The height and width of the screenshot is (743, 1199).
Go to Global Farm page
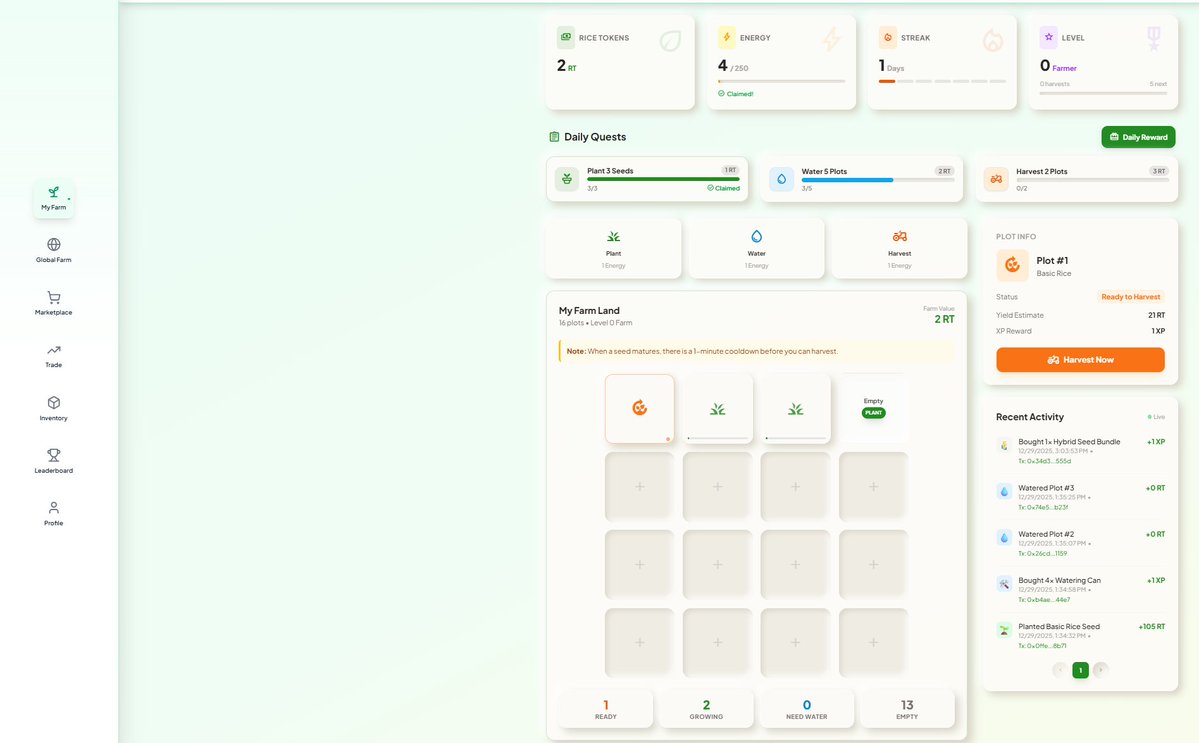[54, 251]
